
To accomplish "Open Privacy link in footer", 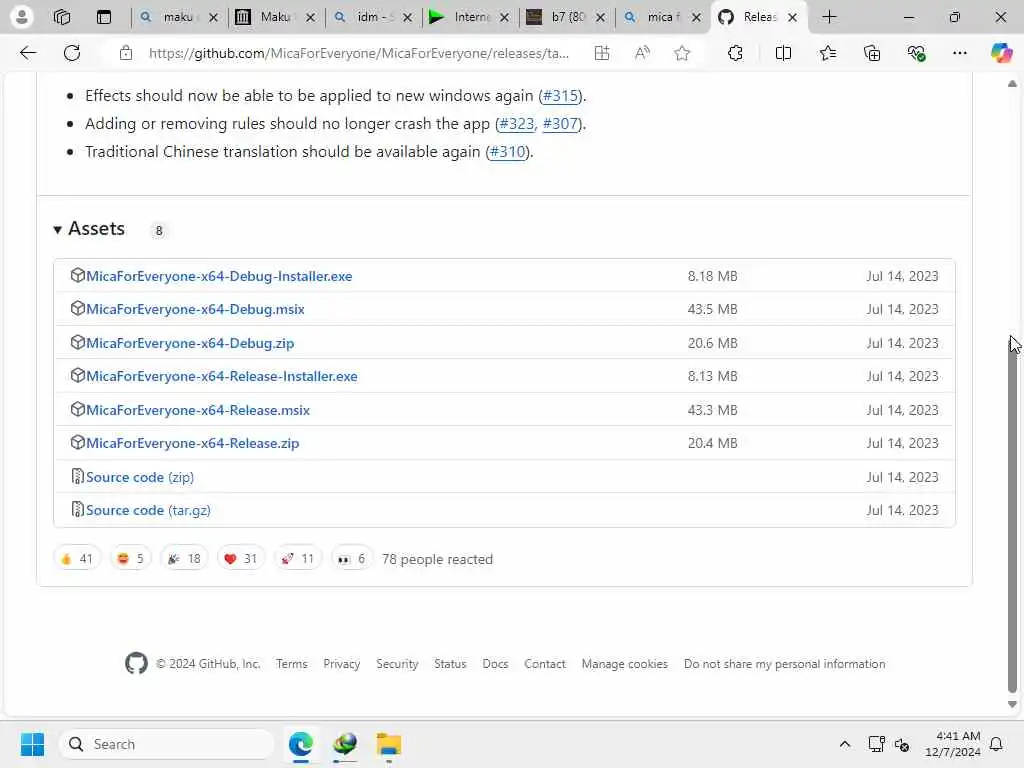I will coord(342,664).
